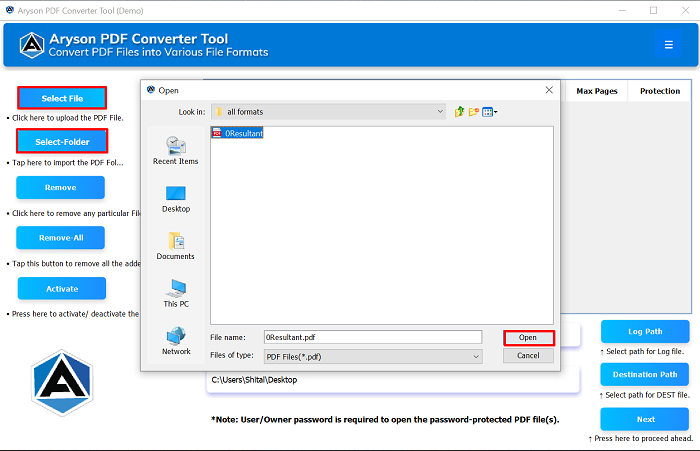Click the Remove-All button
The height and width of the screenshot is (451, 700).
(x=61, y=238)
